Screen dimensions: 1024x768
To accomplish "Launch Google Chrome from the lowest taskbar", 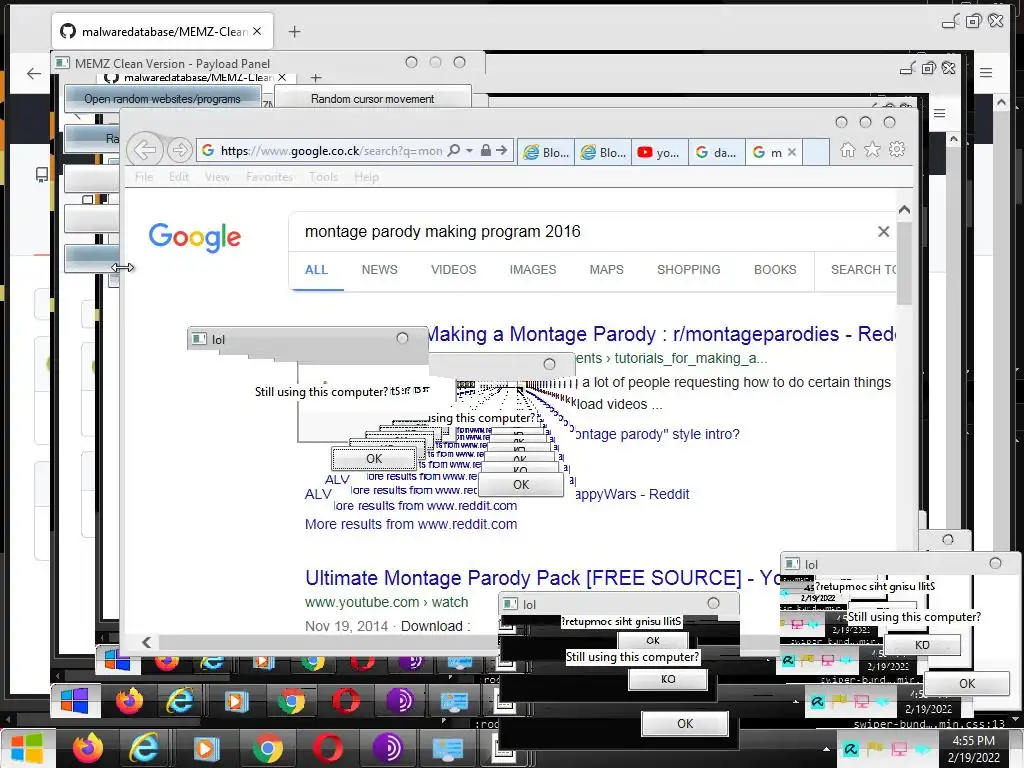I will point(268,749).
